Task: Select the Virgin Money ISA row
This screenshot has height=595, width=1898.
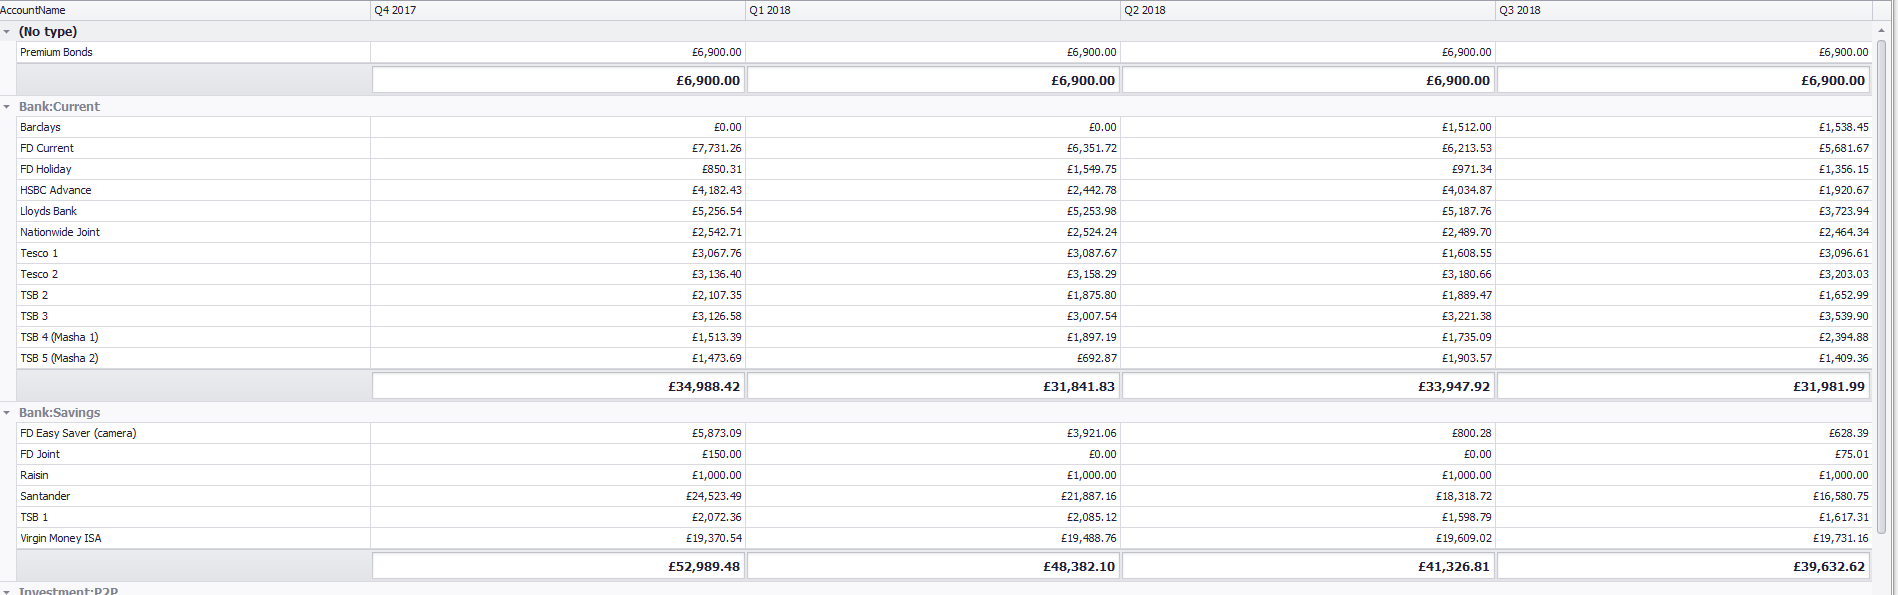Action: (x=61, y=538)
